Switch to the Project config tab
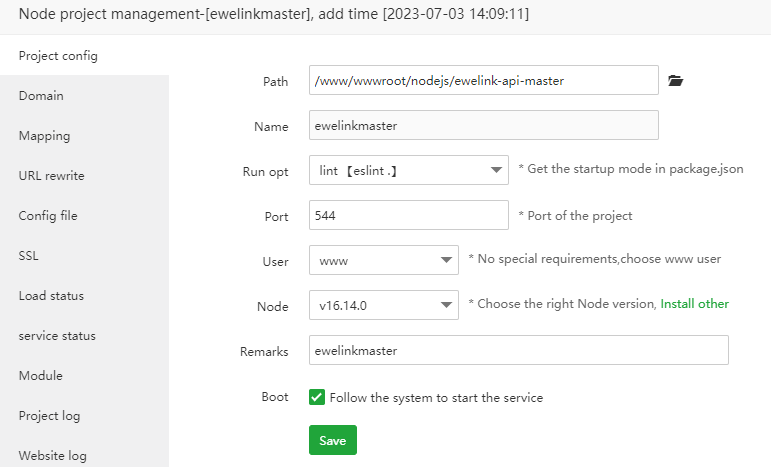The width and height of the screenshot is (771, 467). [58, 56]
